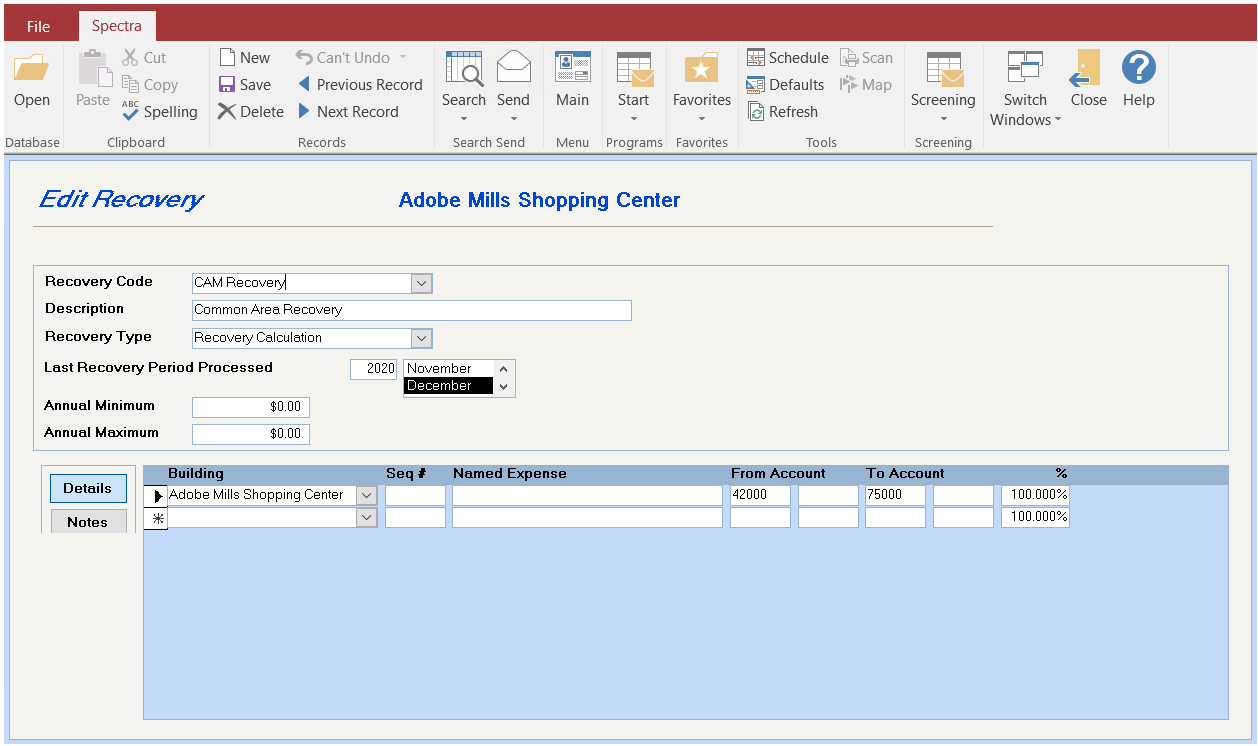Delete the current record
This screenshot has height=746, width=1258.
pos(251,112)
